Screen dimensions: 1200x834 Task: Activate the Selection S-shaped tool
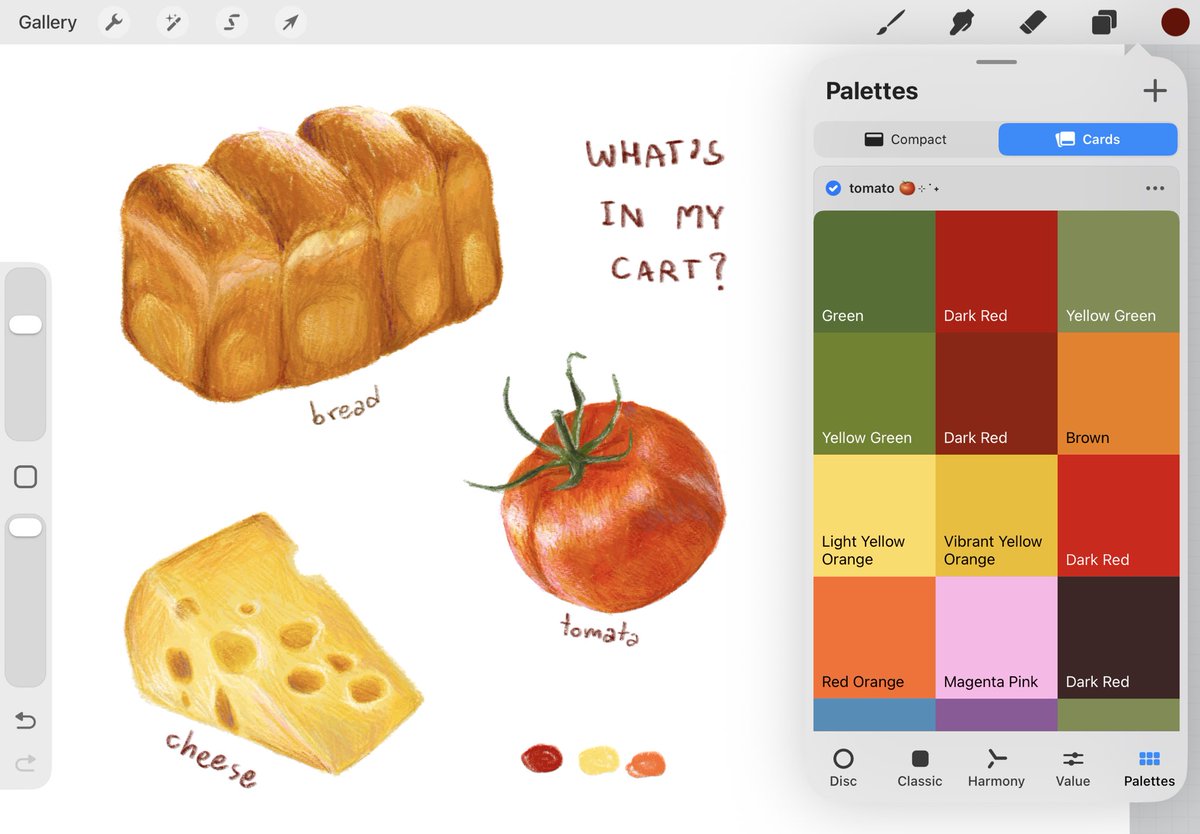tap(232, 22)
